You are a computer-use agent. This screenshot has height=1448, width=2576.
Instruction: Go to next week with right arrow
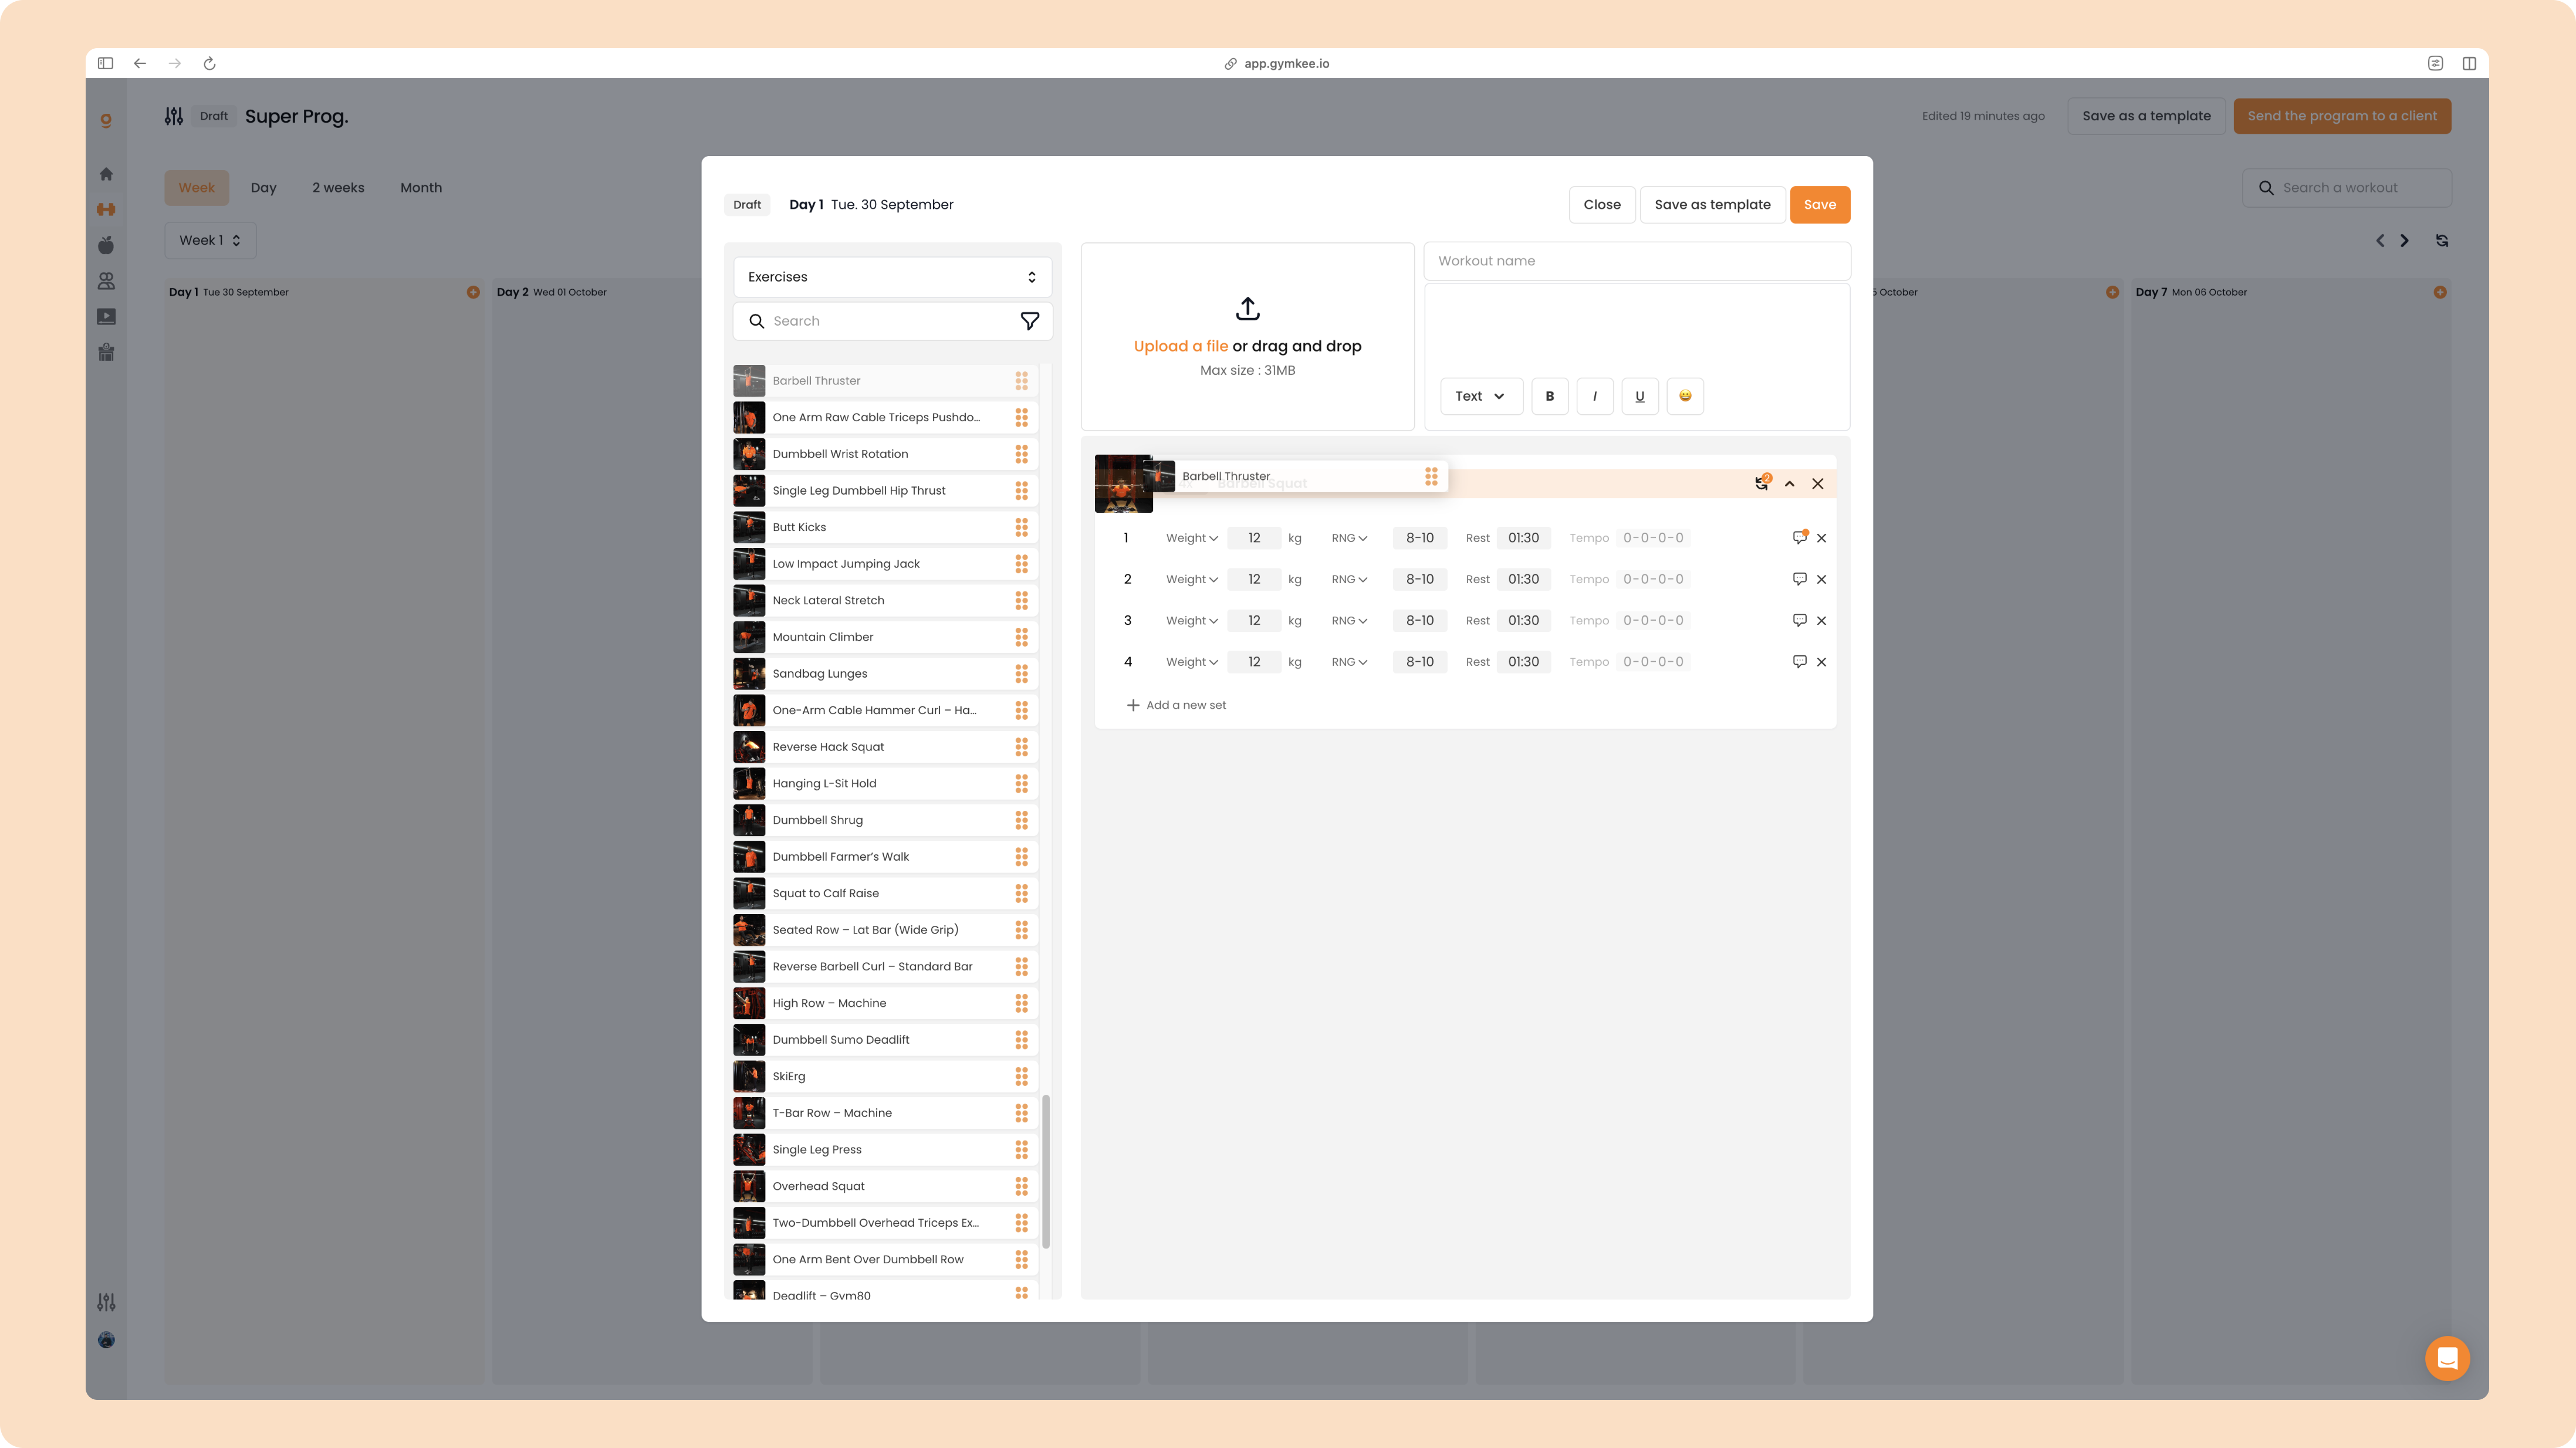pos(2405,240)
